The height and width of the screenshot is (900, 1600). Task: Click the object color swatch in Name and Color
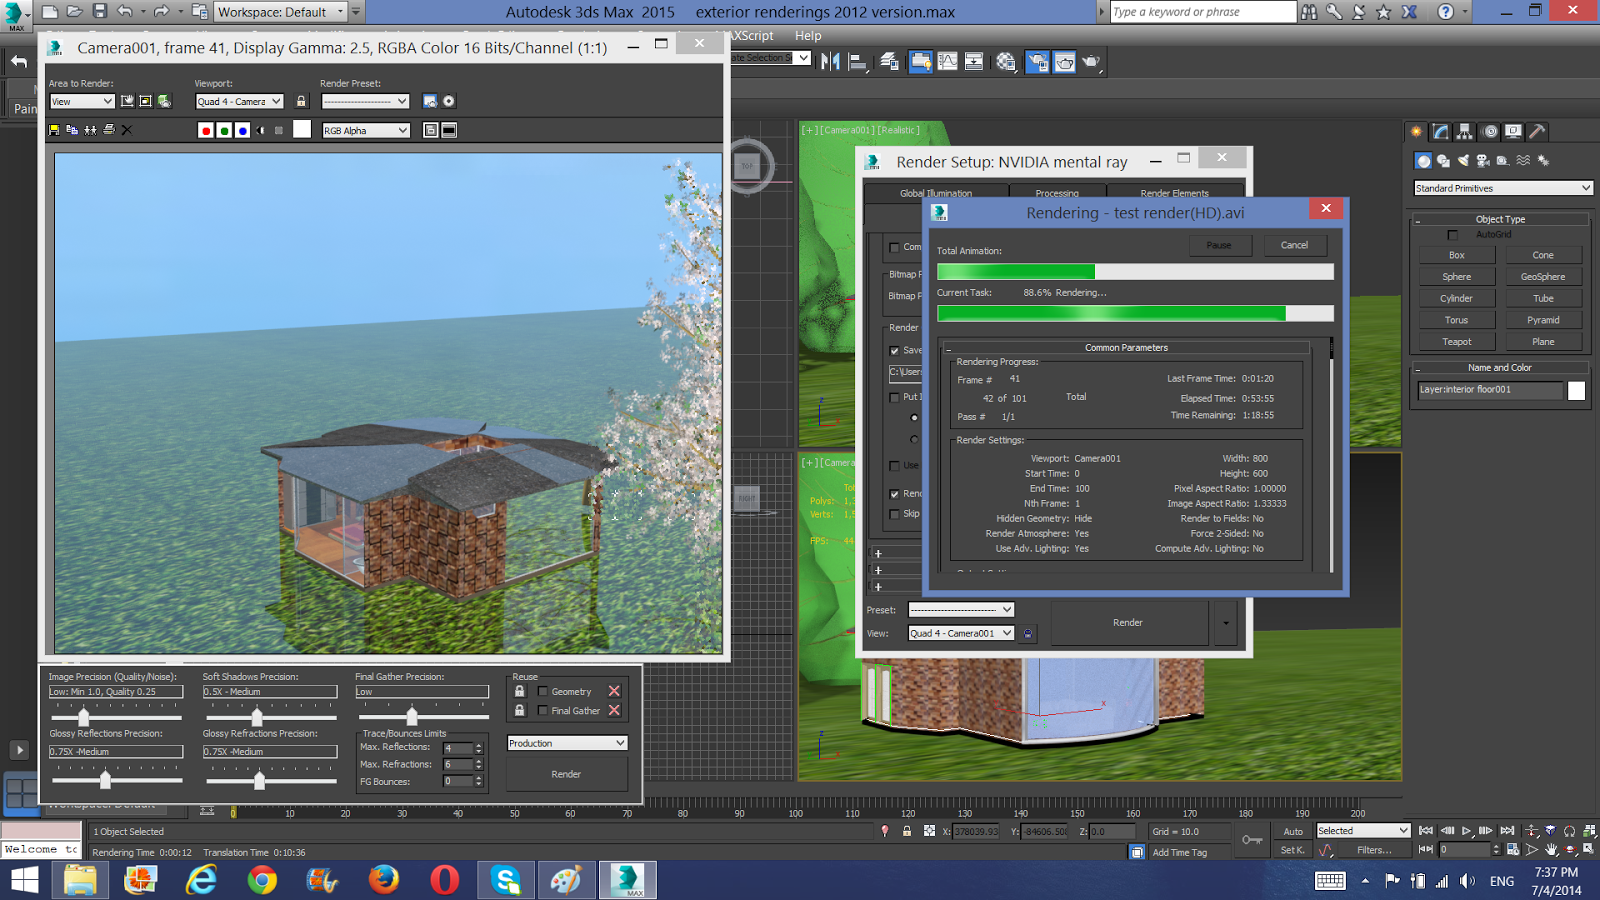click(x=1577, y=391)
